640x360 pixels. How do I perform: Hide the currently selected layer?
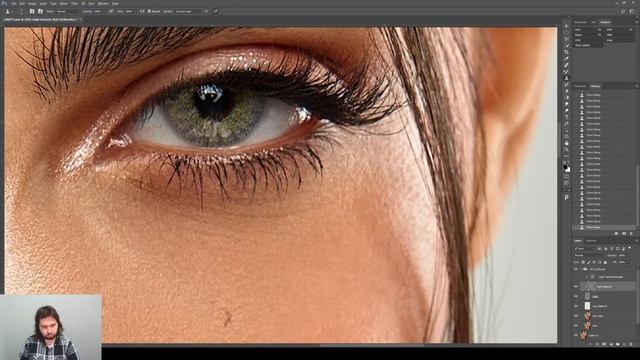[576, 287]
